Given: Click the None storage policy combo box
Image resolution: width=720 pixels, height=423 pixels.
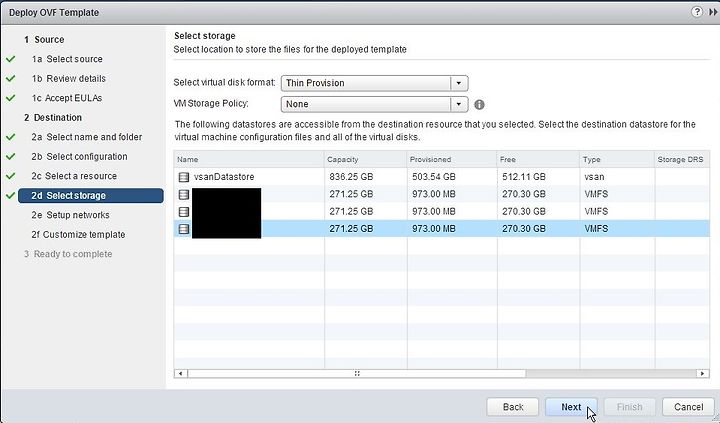Looking at the screenshot, I should click(x=374, y=104).
